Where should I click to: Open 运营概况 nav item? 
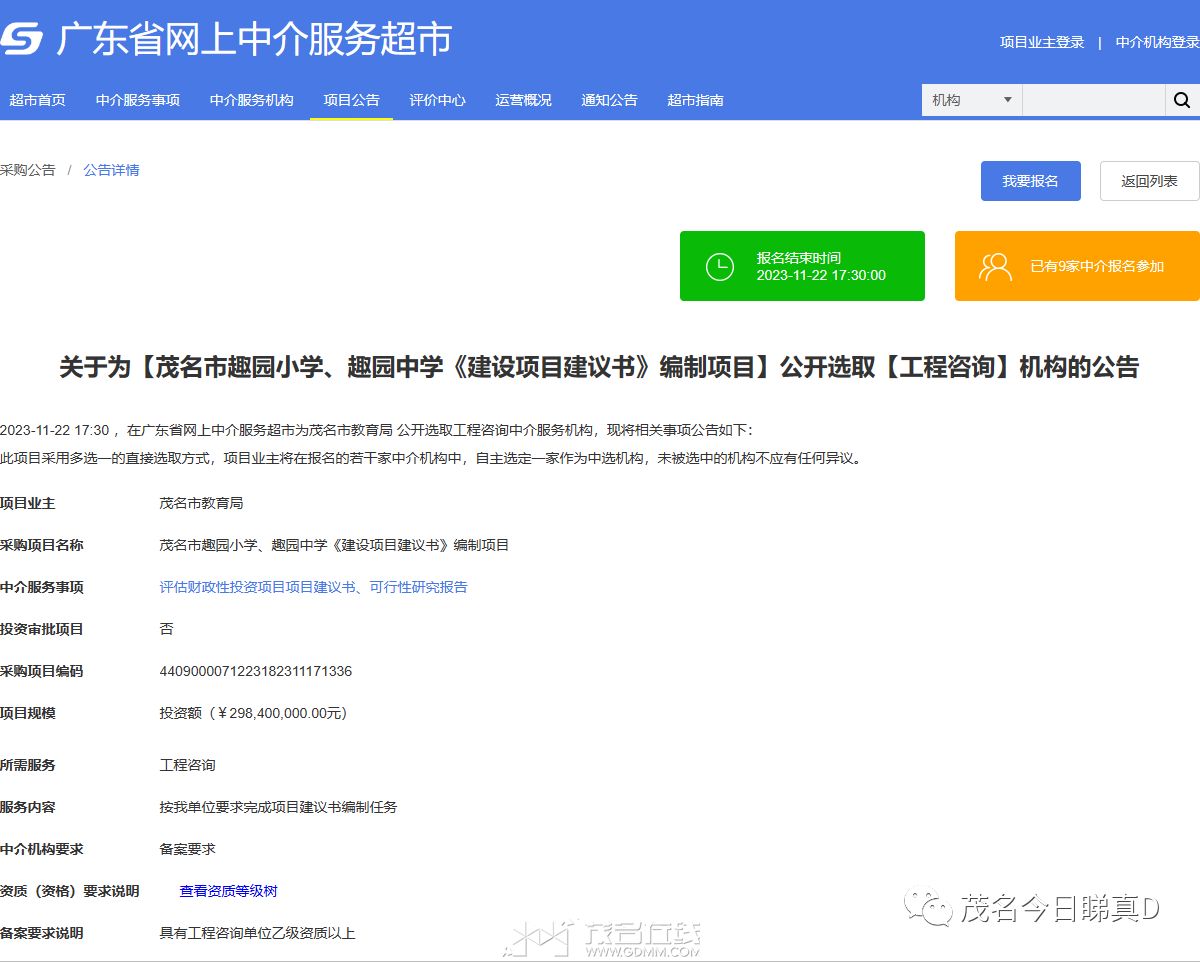[x=523, y=100]
